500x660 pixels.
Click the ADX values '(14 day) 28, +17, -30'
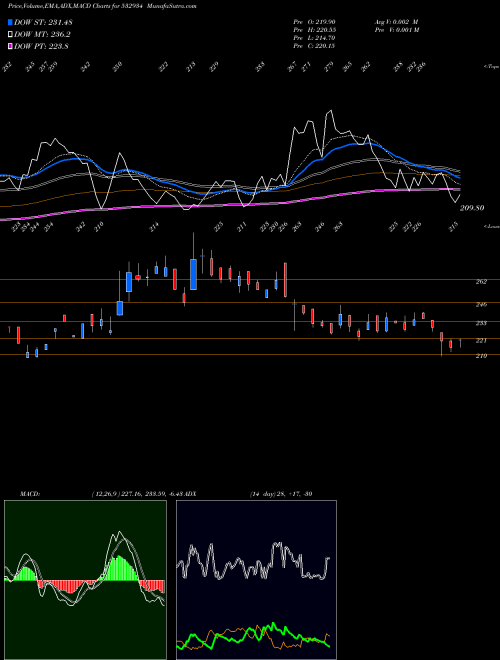(281, 494)
